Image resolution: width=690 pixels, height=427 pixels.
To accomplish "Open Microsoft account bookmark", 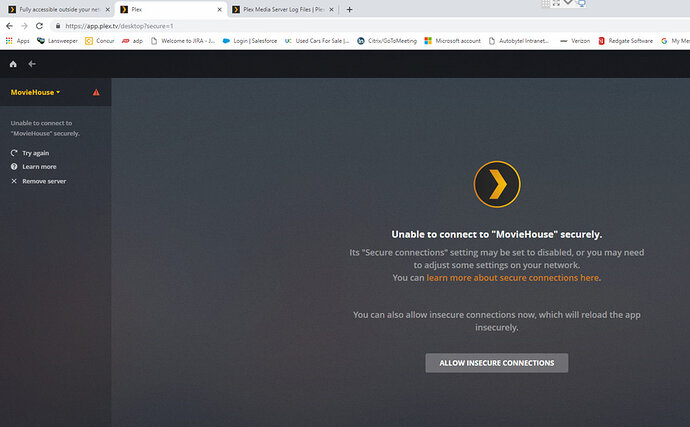I will [x=452, y=41].
